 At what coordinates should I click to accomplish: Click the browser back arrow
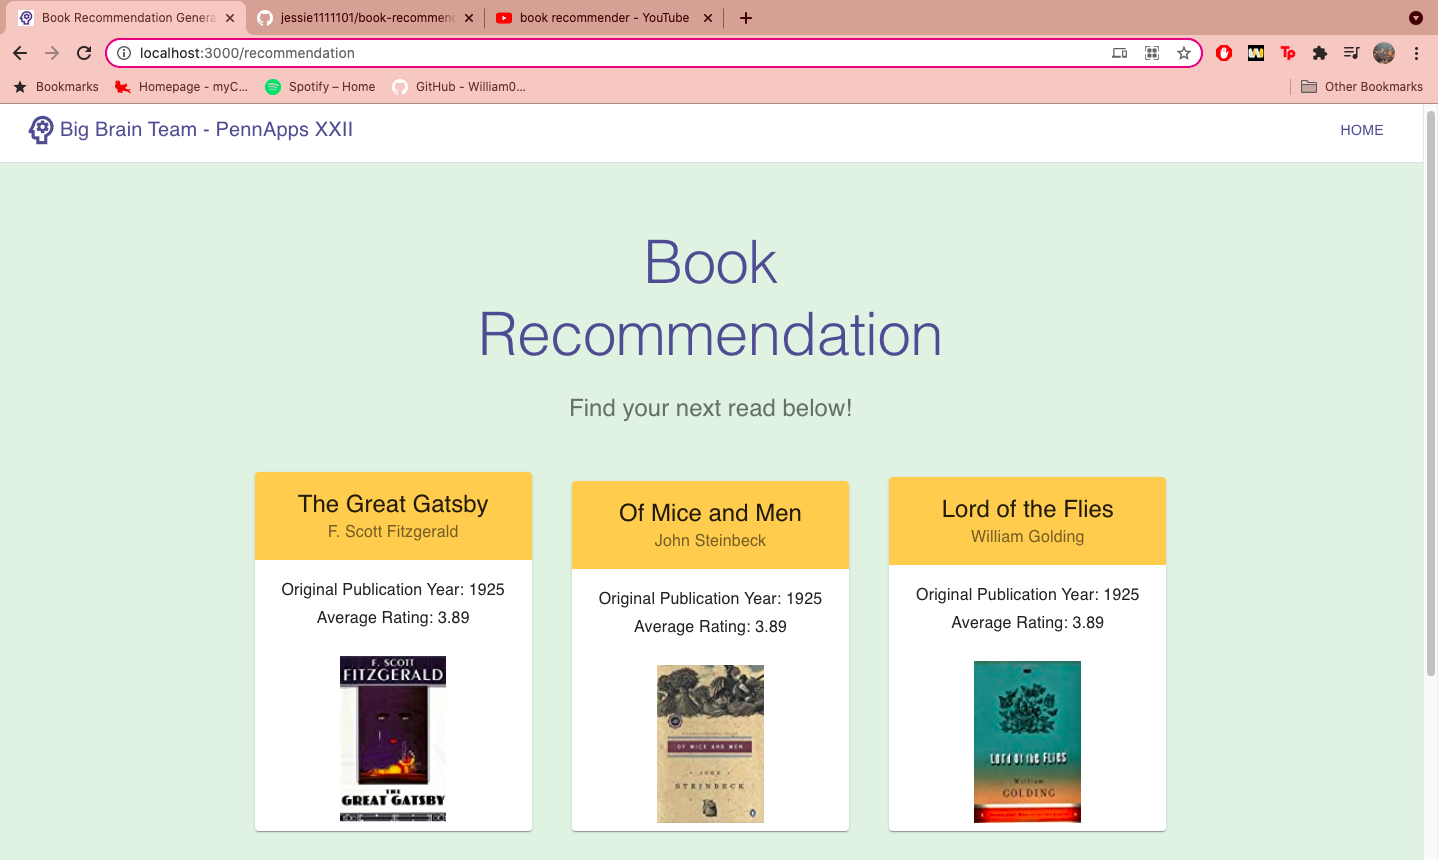(20, 53)
